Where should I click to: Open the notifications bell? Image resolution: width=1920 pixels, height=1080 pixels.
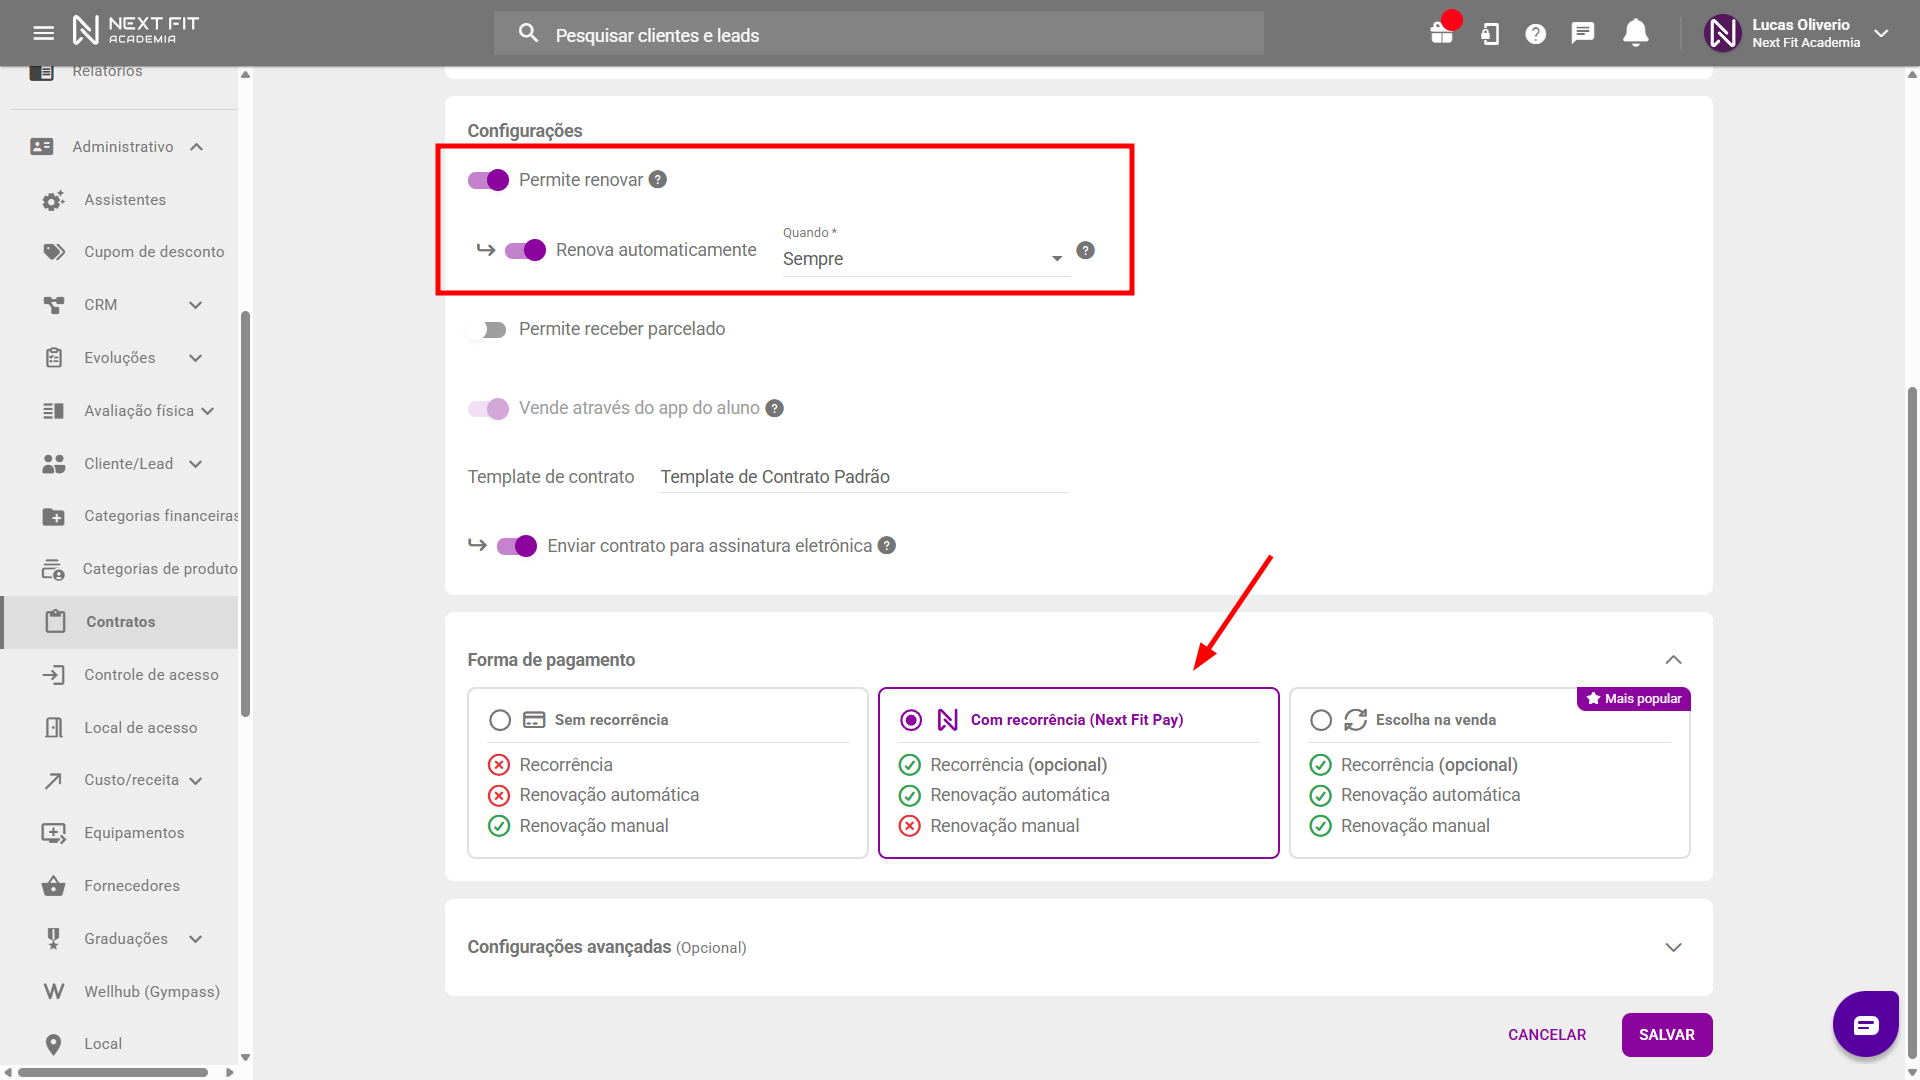(x=1635, y=33)
